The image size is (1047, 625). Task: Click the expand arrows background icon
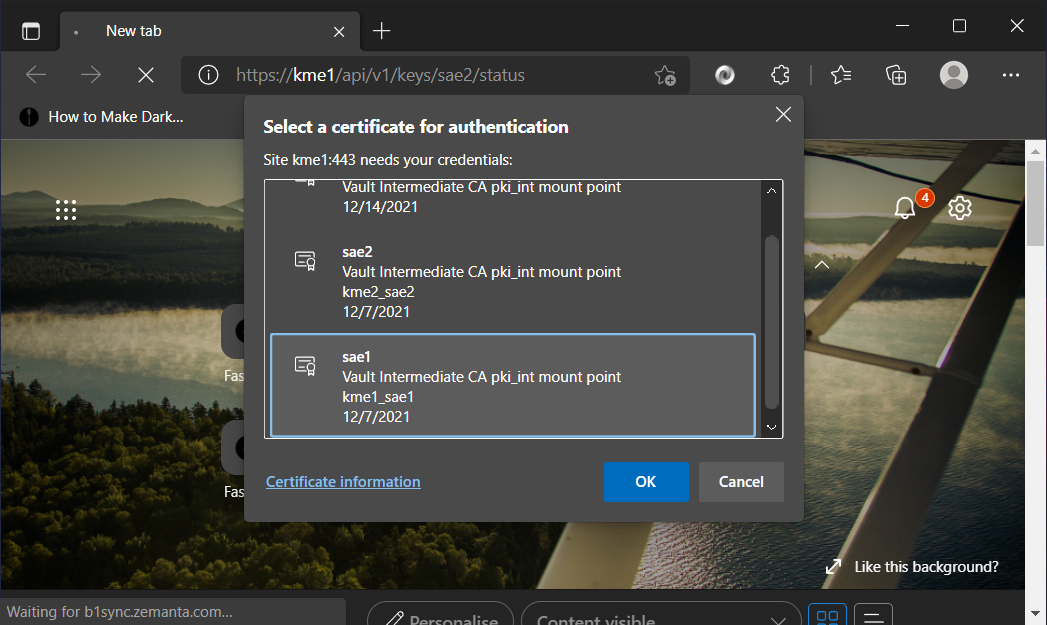tap(833, 567)
